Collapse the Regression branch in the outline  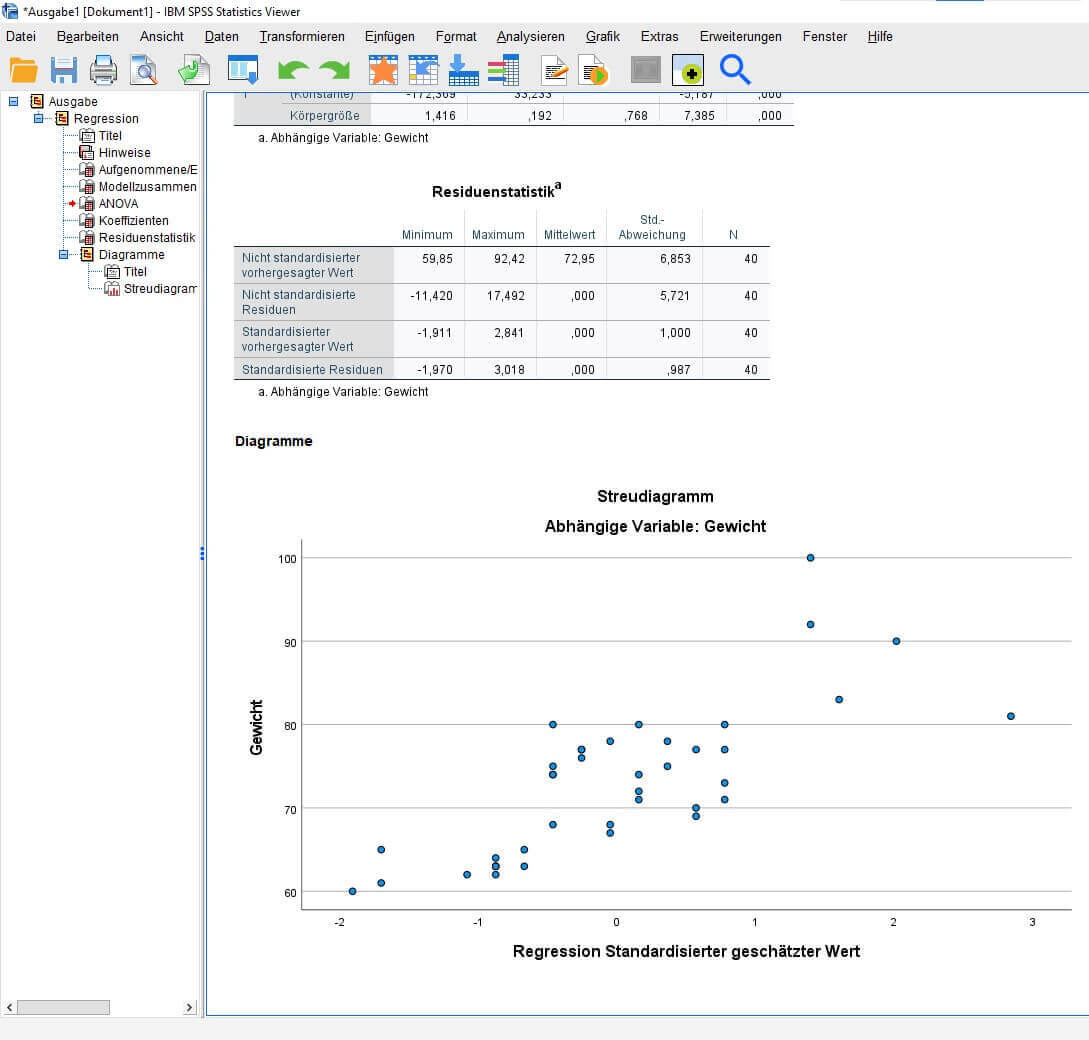[37, 118]
